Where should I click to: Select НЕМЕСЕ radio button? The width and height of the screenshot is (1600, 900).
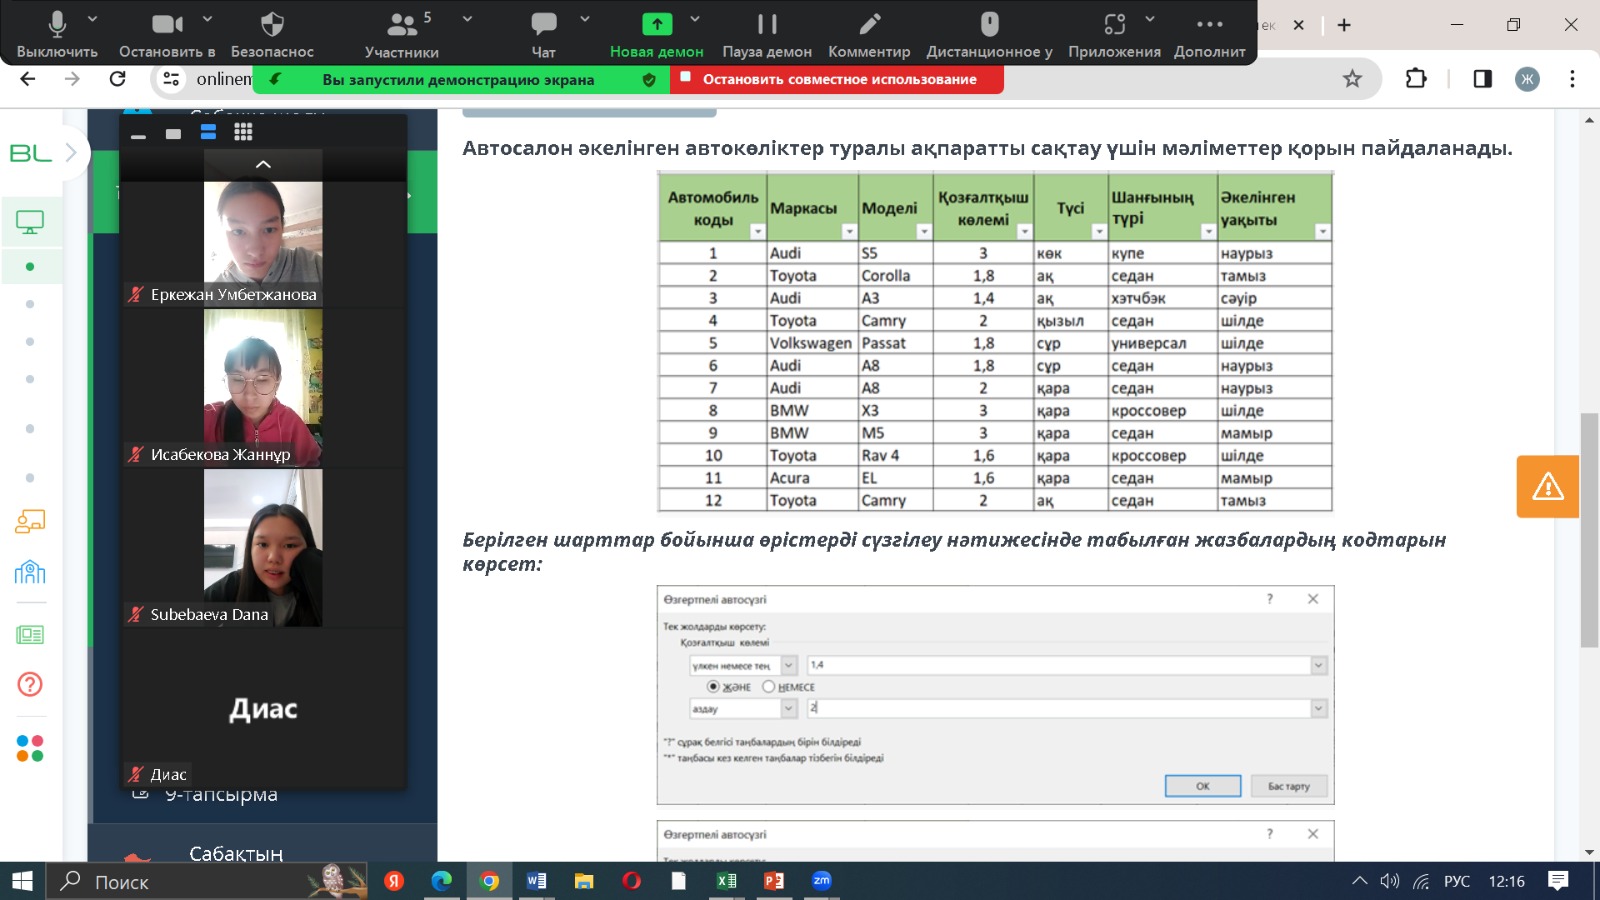tap(768, 687)
